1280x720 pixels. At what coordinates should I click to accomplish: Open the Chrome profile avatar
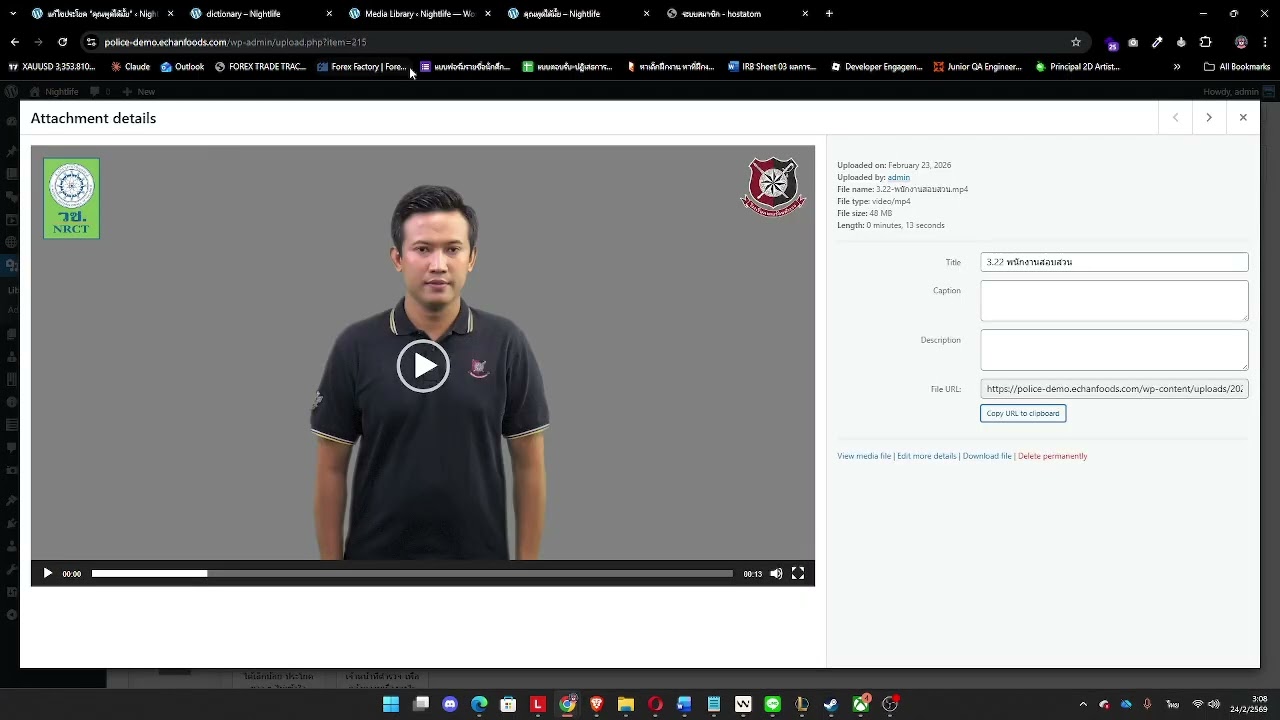pyautogui.click(x=1241, y=42)
